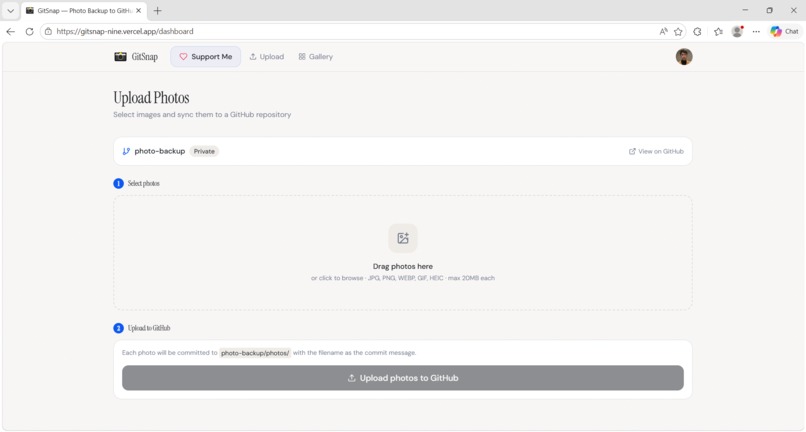Open browser Settings and more menu
Viewport: 806px width, 432px height.
pyautogui.click(x=756, y=31)
